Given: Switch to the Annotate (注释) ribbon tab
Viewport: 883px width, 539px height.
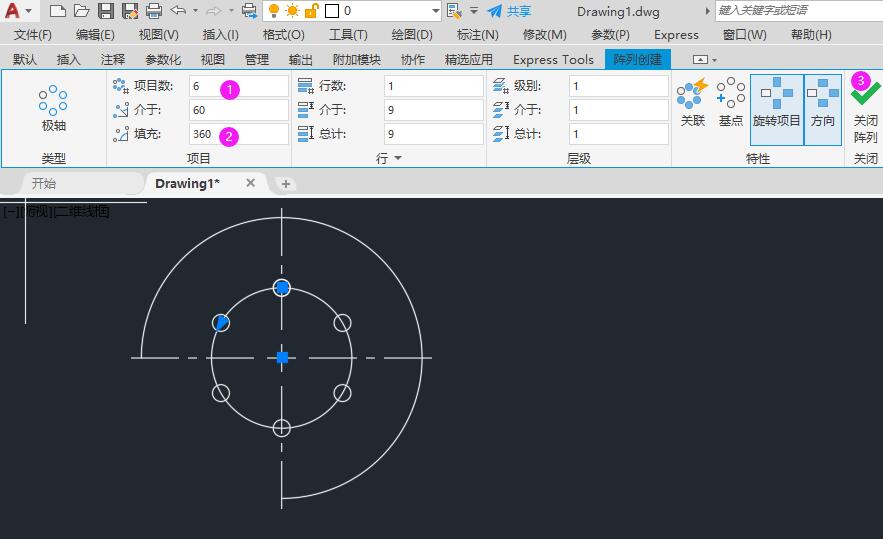Looking at the screenshot, I should click(x=113, y=59).
